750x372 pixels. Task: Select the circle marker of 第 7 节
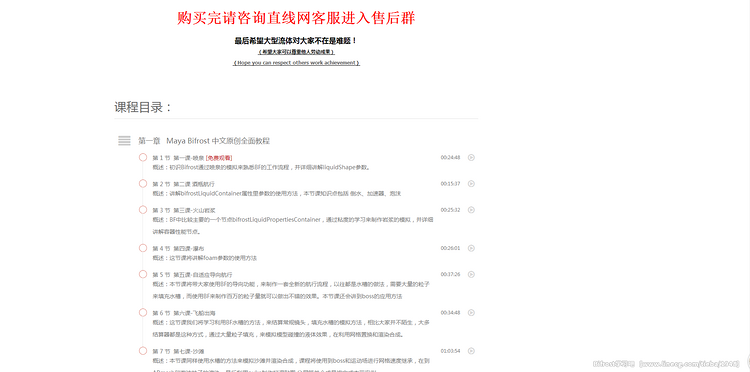[x=143, y=351]
